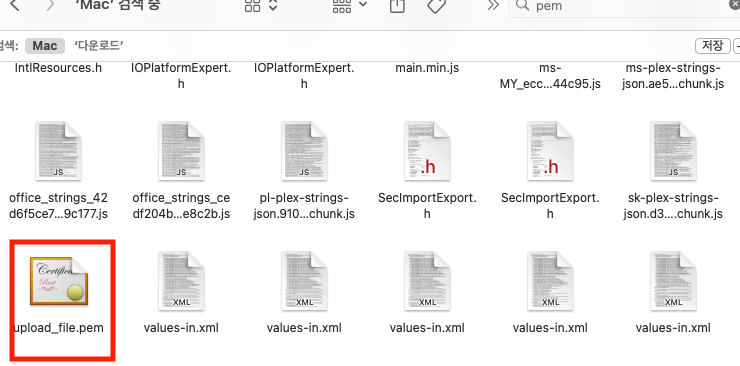
Task: Show more toolbar items via double chevron
Action: point(493,5)
